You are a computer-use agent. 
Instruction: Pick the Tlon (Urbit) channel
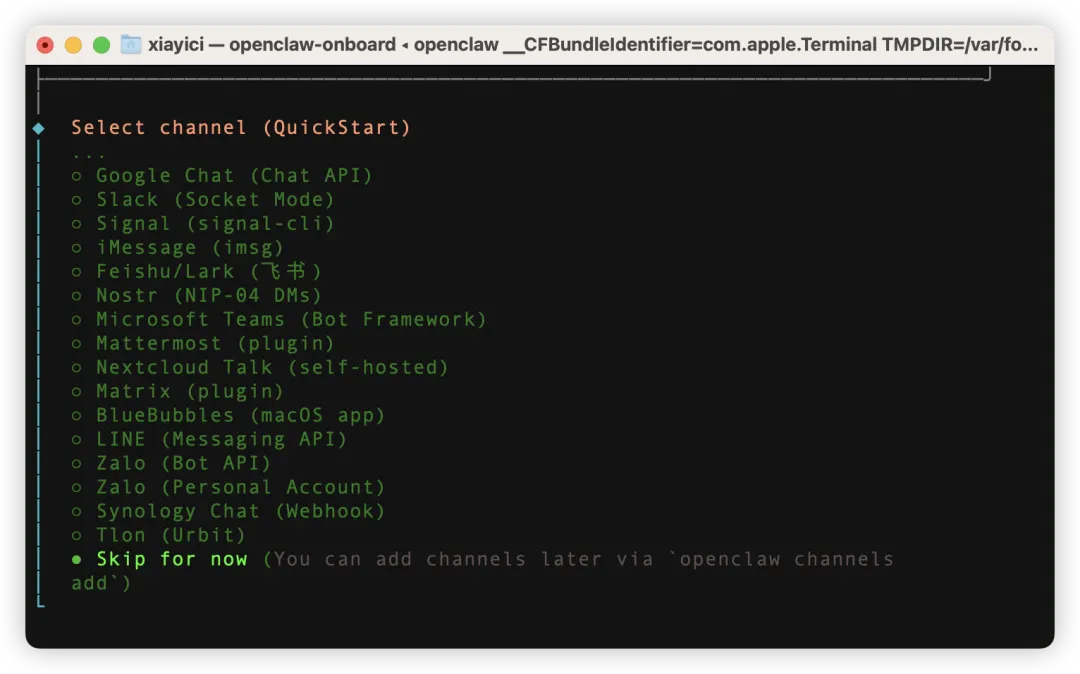(171, 535)
